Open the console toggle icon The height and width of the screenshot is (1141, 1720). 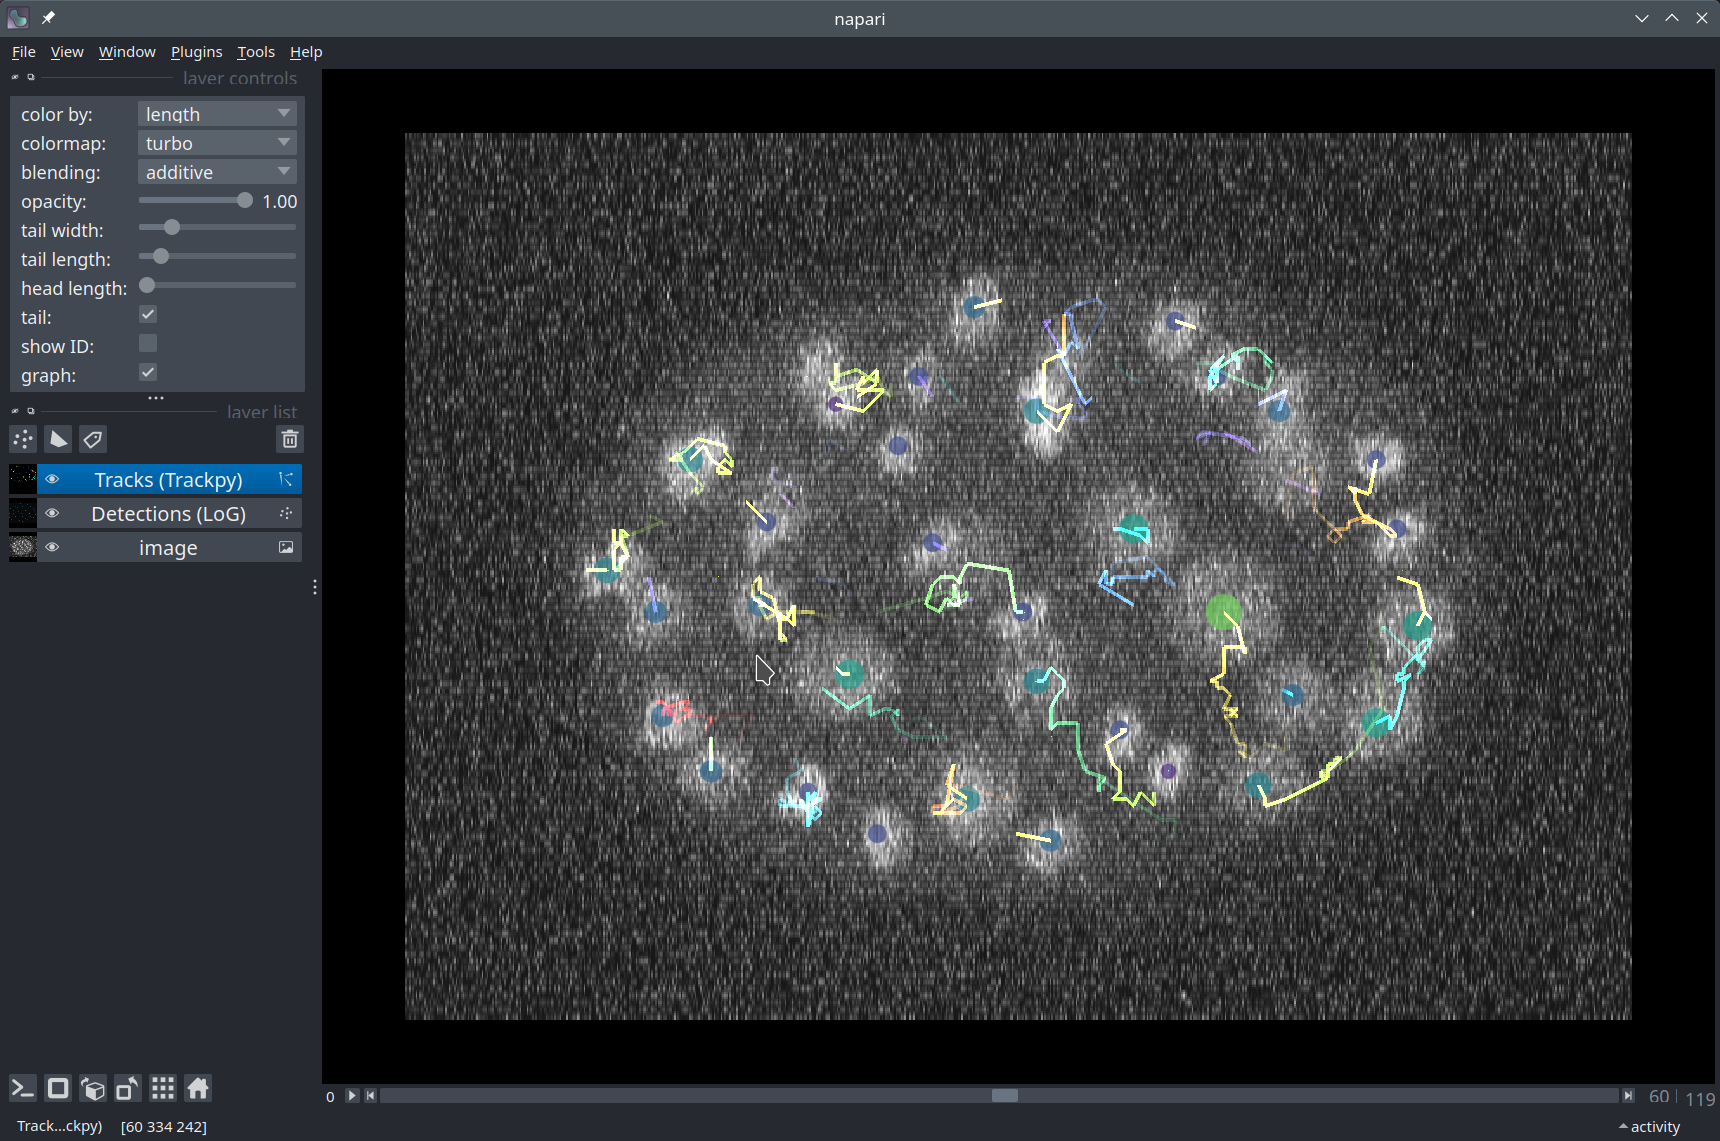click(x=23, y=1088)
